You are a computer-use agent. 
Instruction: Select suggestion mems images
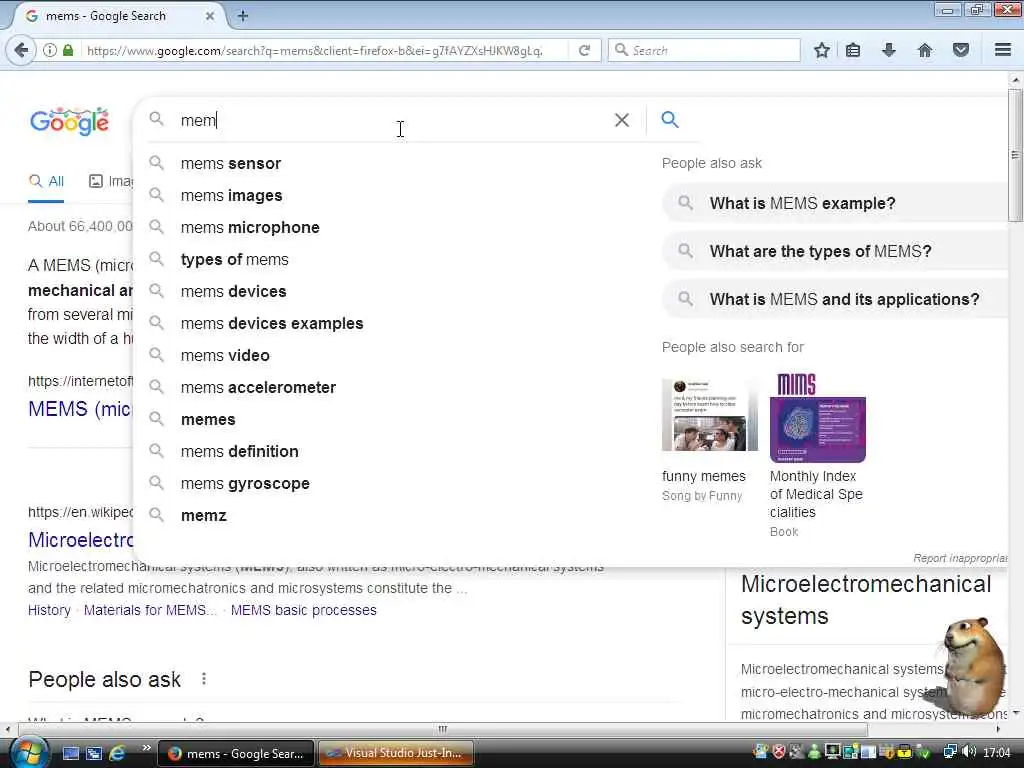(231, 195)
